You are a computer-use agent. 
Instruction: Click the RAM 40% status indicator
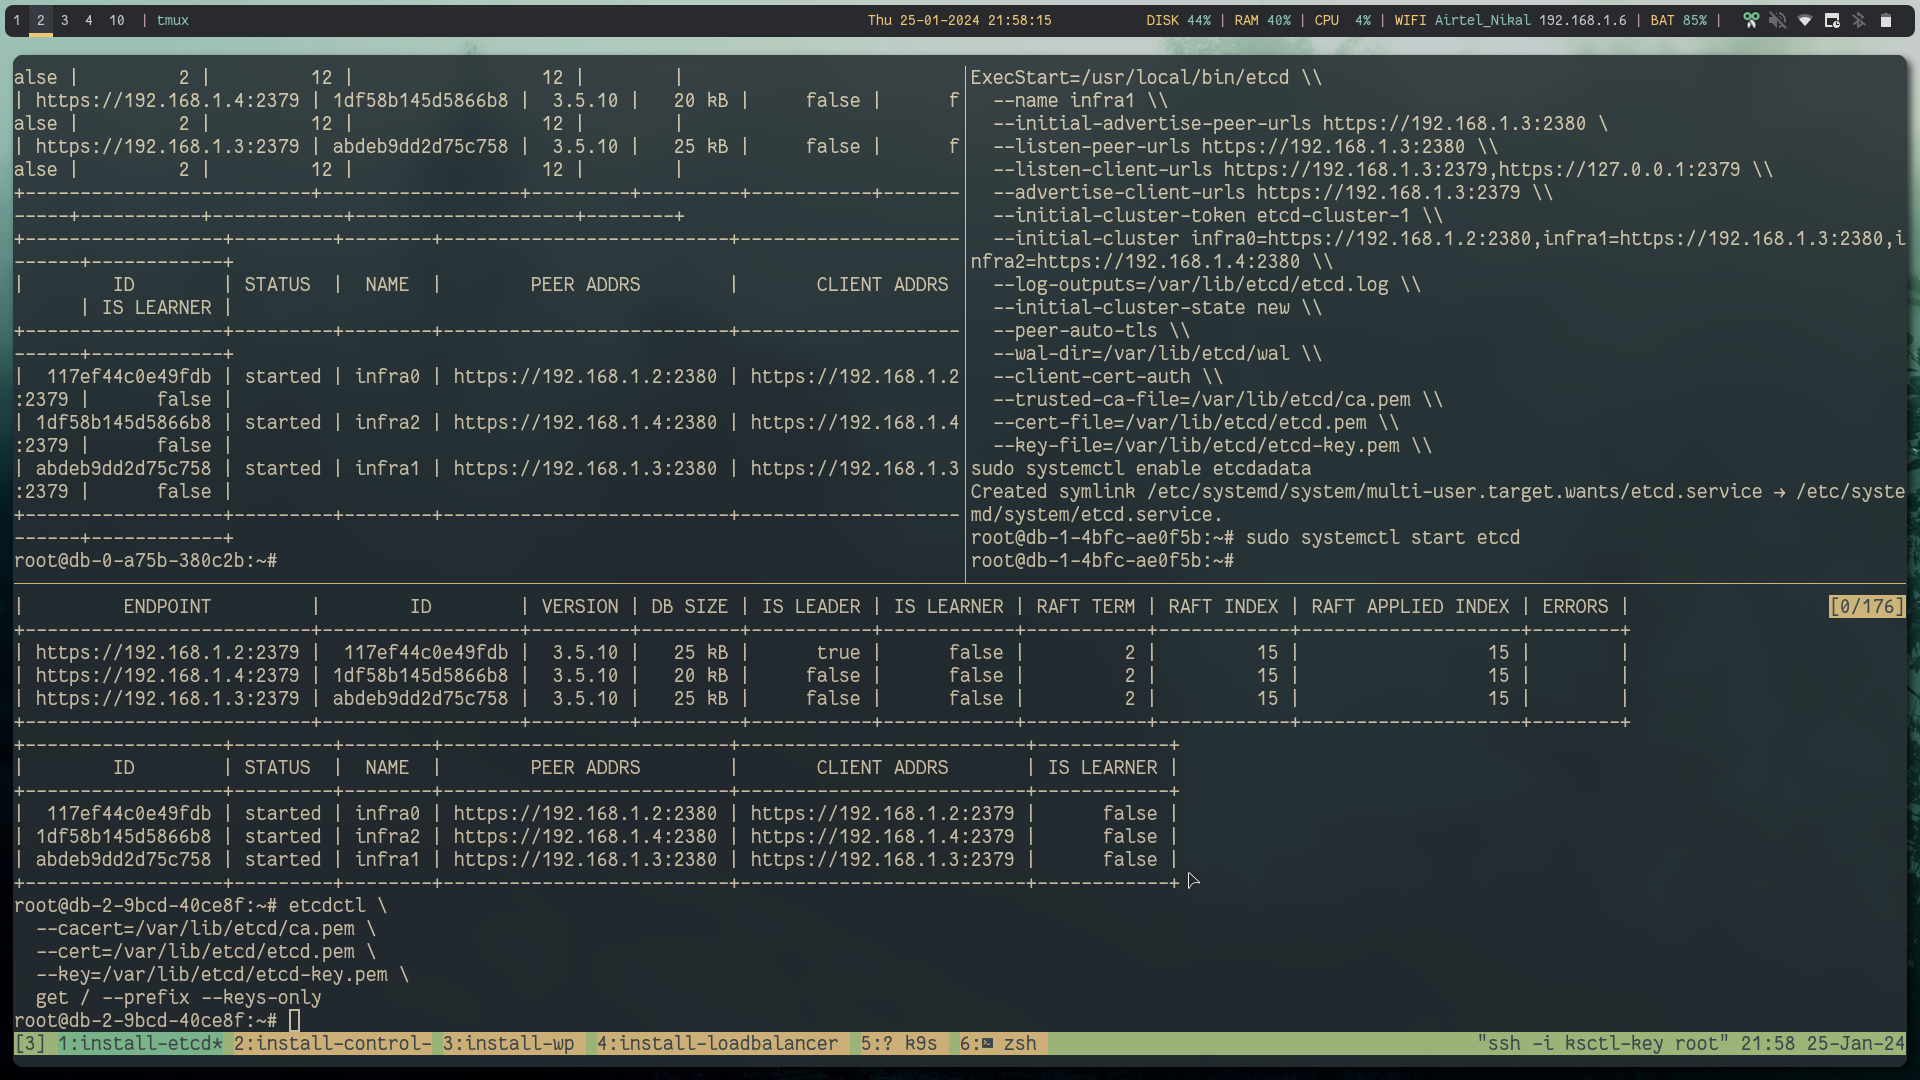1262,20
